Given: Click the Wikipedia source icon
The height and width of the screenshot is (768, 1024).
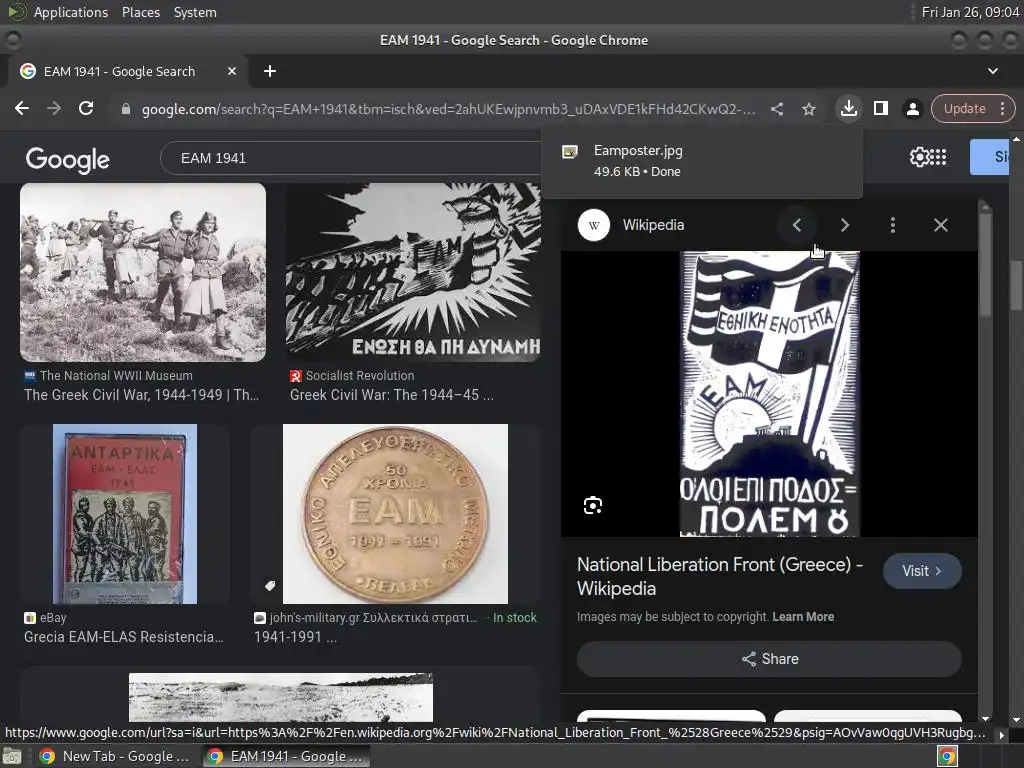Looking at the screenshot, I should pos(594,225).
